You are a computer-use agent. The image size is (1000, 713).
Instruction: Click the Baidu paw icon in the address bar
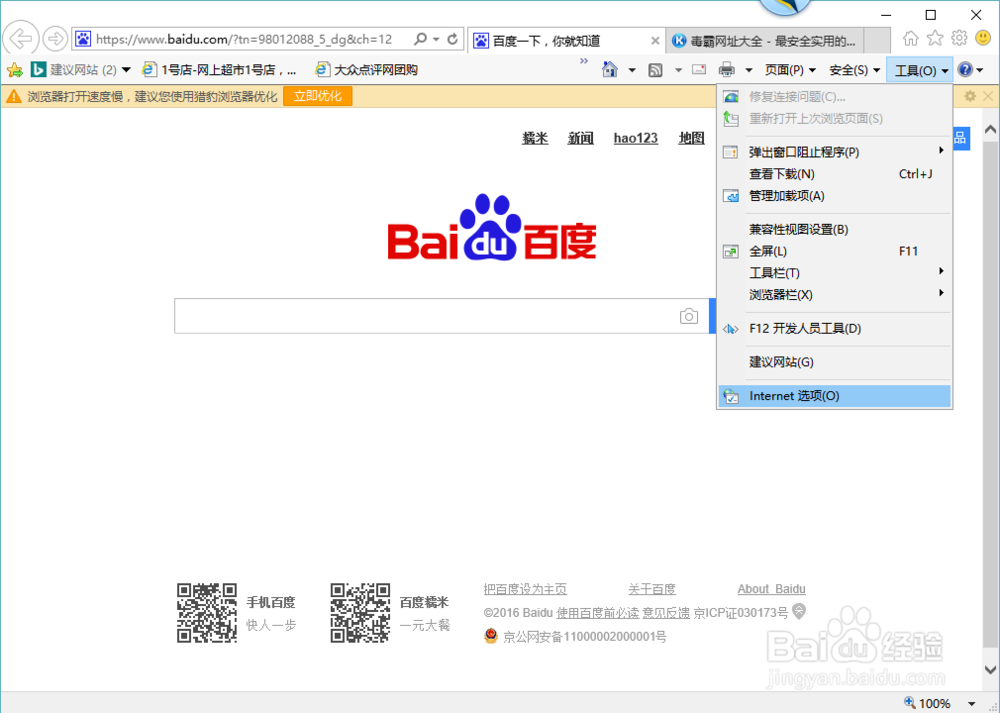(82, 38)
